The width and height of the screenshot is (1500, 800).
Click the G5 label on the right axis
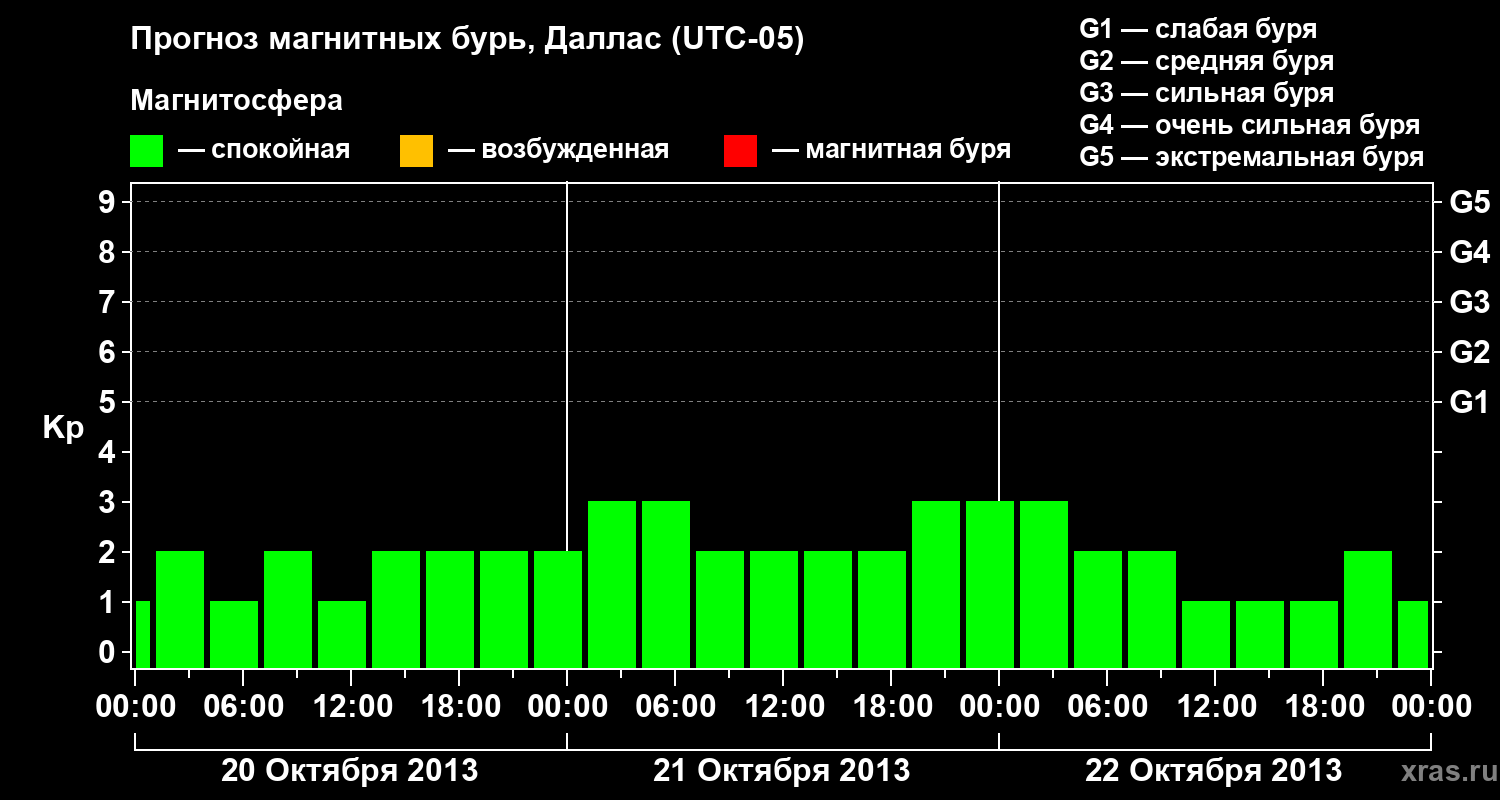[1469, 203]
